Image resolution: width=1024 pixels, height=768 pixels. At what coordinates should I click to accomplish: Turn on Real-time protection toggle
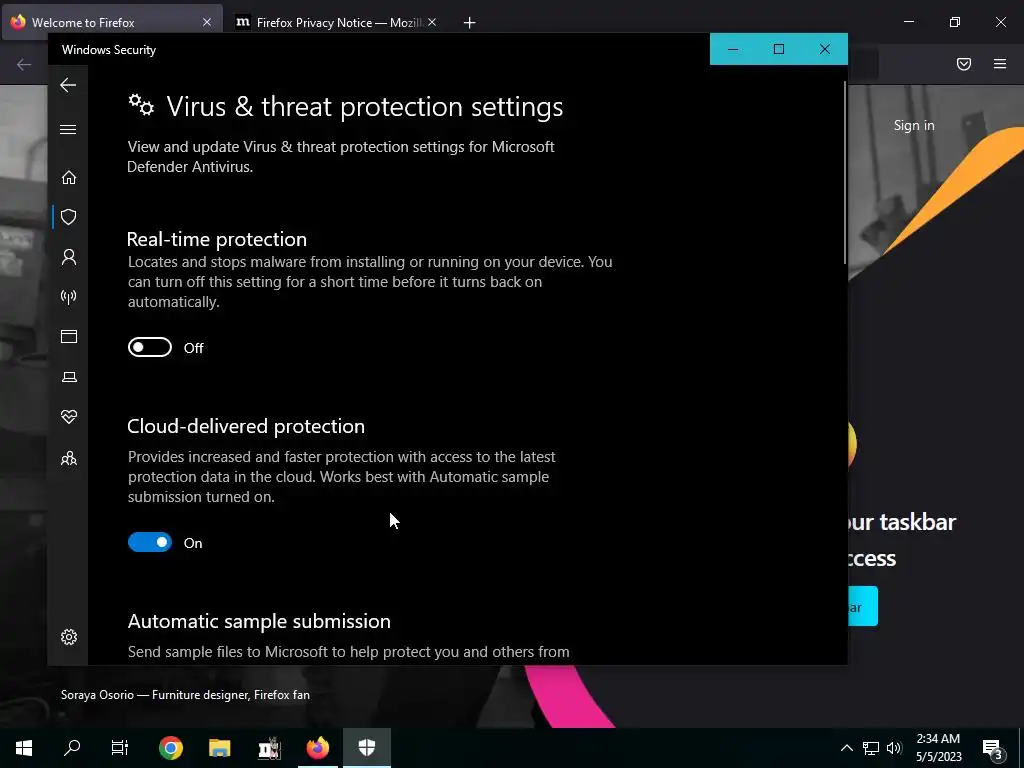click(150, 347)
